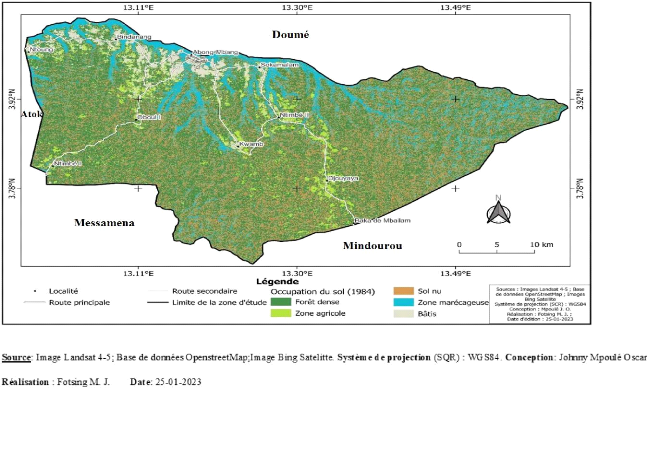Click the 'Zone marécageuse' legend text
The height and width of the screenshot is (457, 647).
coord(453,302)
